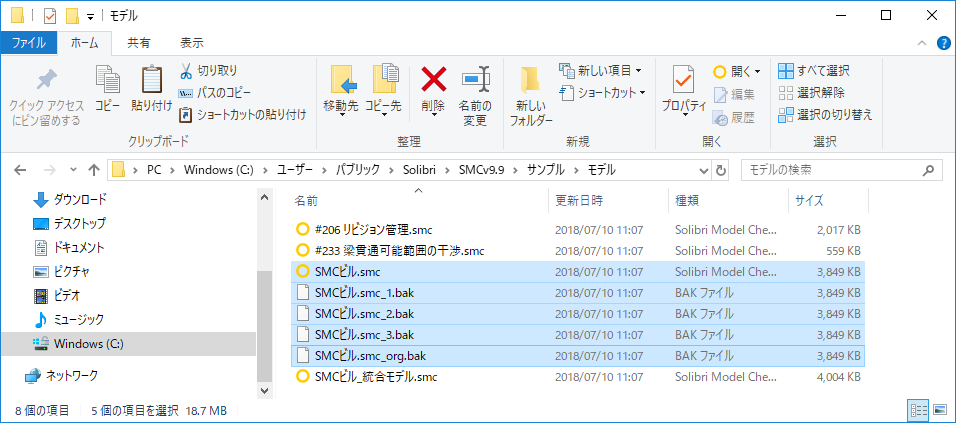Image resolution: width=956 pixels, height=423 pixels.
Task: Switch to the 表示 tab
Action: pyautogui.click(x=192, y=43)
